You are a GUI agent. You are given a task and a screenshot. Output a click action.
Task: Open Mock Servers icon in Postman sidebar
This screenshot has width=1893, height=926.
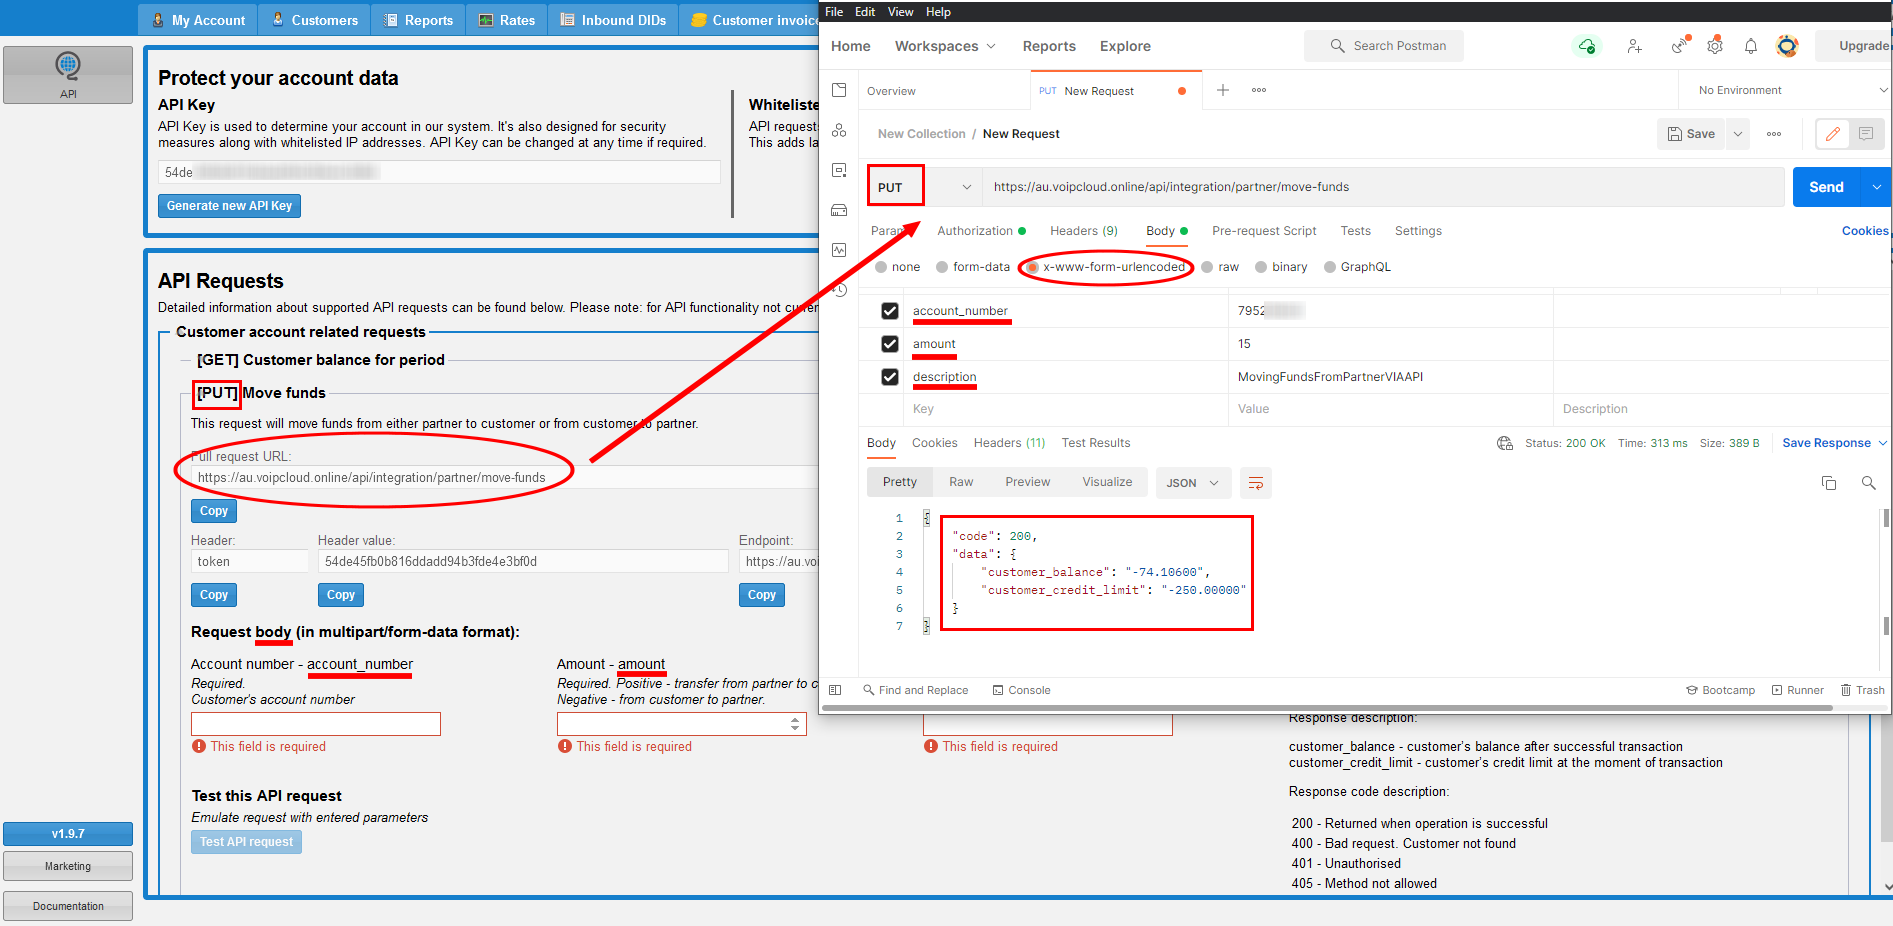click(839, 210)
